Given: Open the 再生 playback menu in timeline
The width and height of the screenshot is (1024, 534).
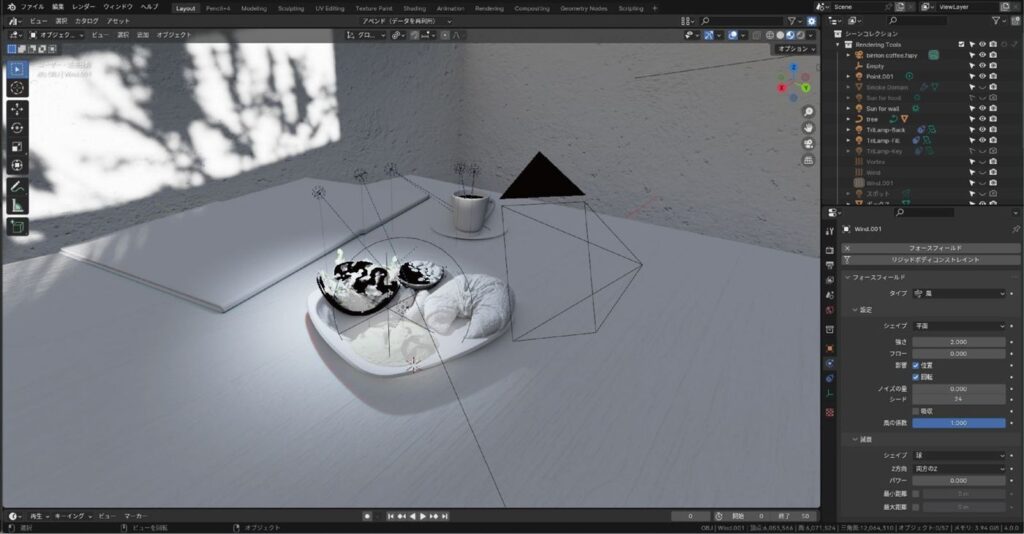Looking at the screenshot, I should (39, 516).
